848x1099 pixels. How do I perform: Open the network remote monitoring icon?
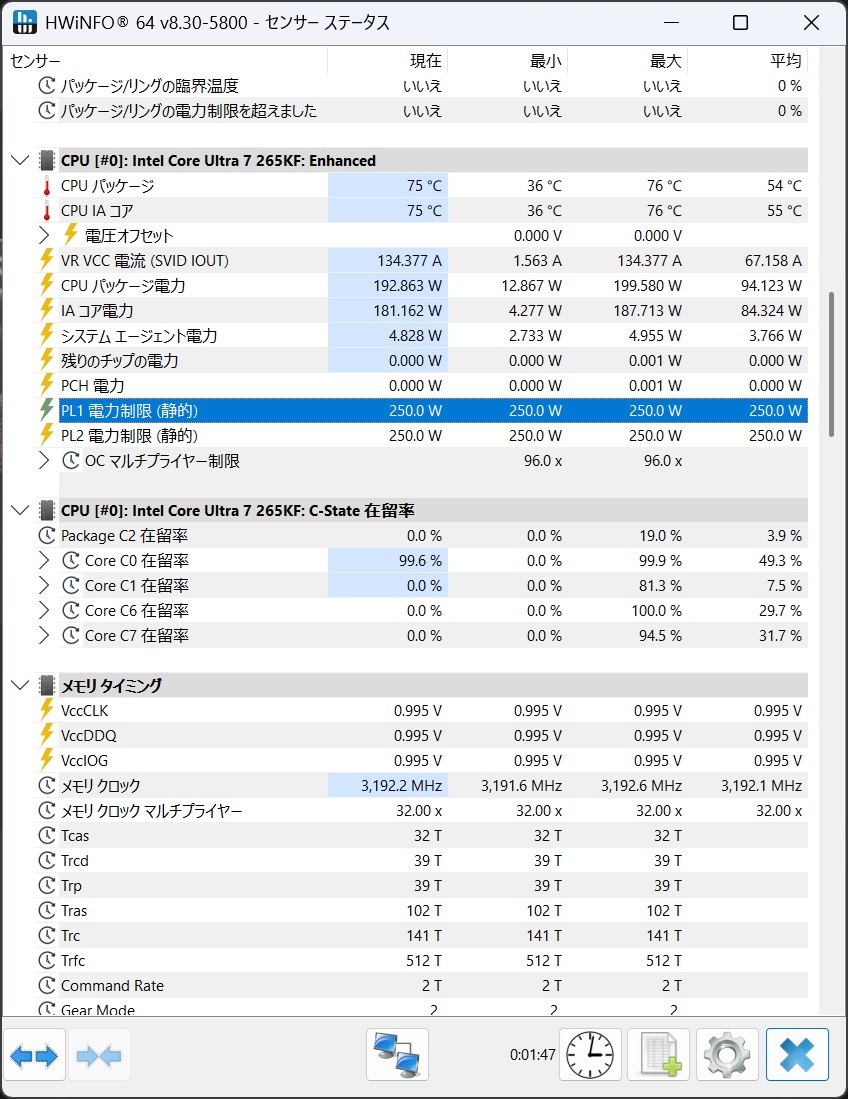[x=397, y=1055]
